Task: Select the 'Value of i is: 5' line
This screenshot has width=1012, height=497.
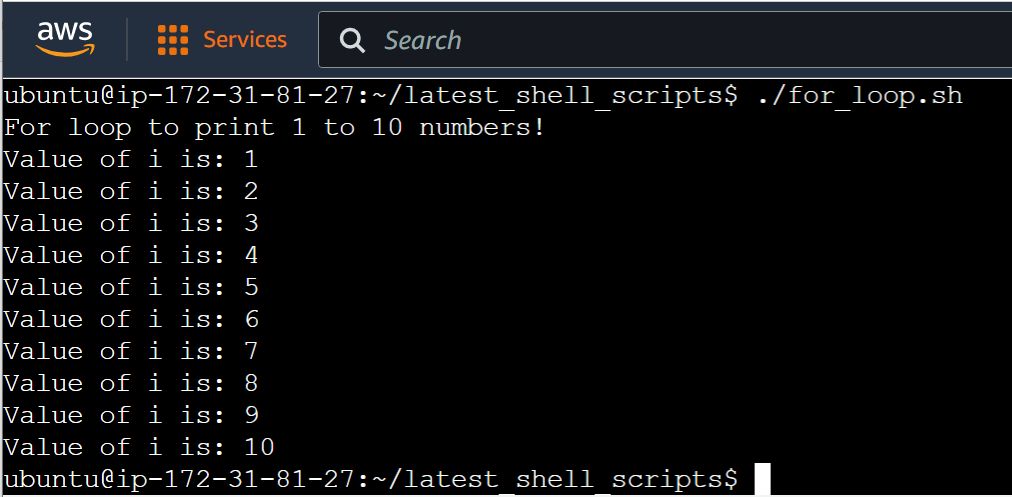Action: (x=131, y=287)
